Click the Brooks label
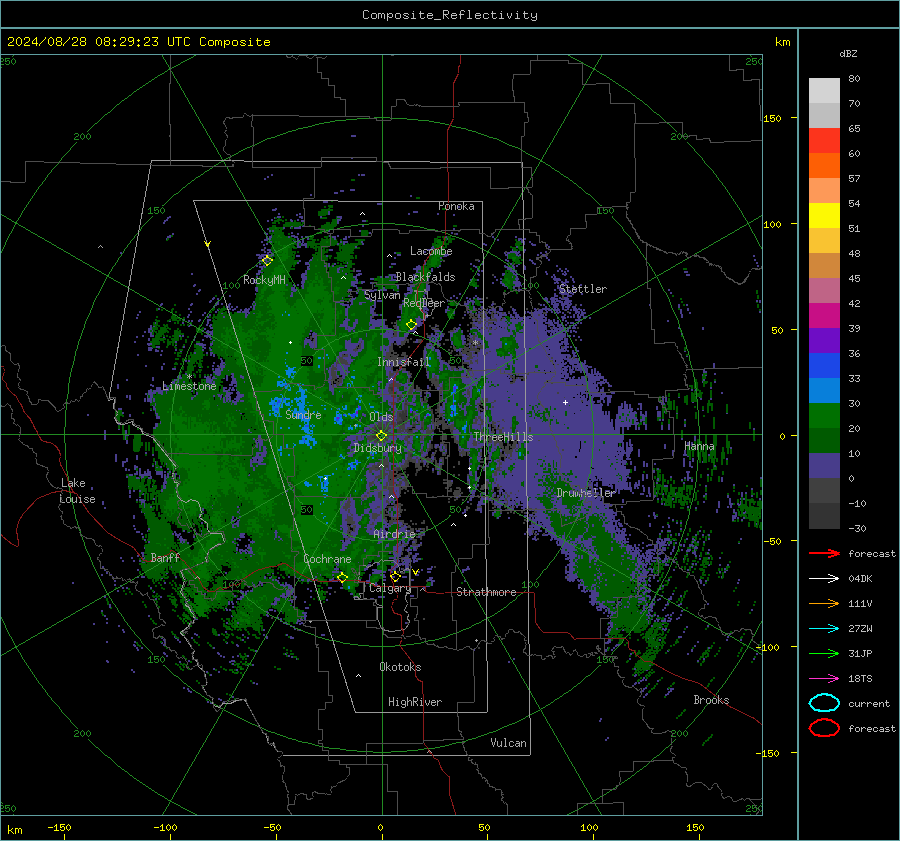This screenshot has height=841, width=900. [x=711, y=700]
